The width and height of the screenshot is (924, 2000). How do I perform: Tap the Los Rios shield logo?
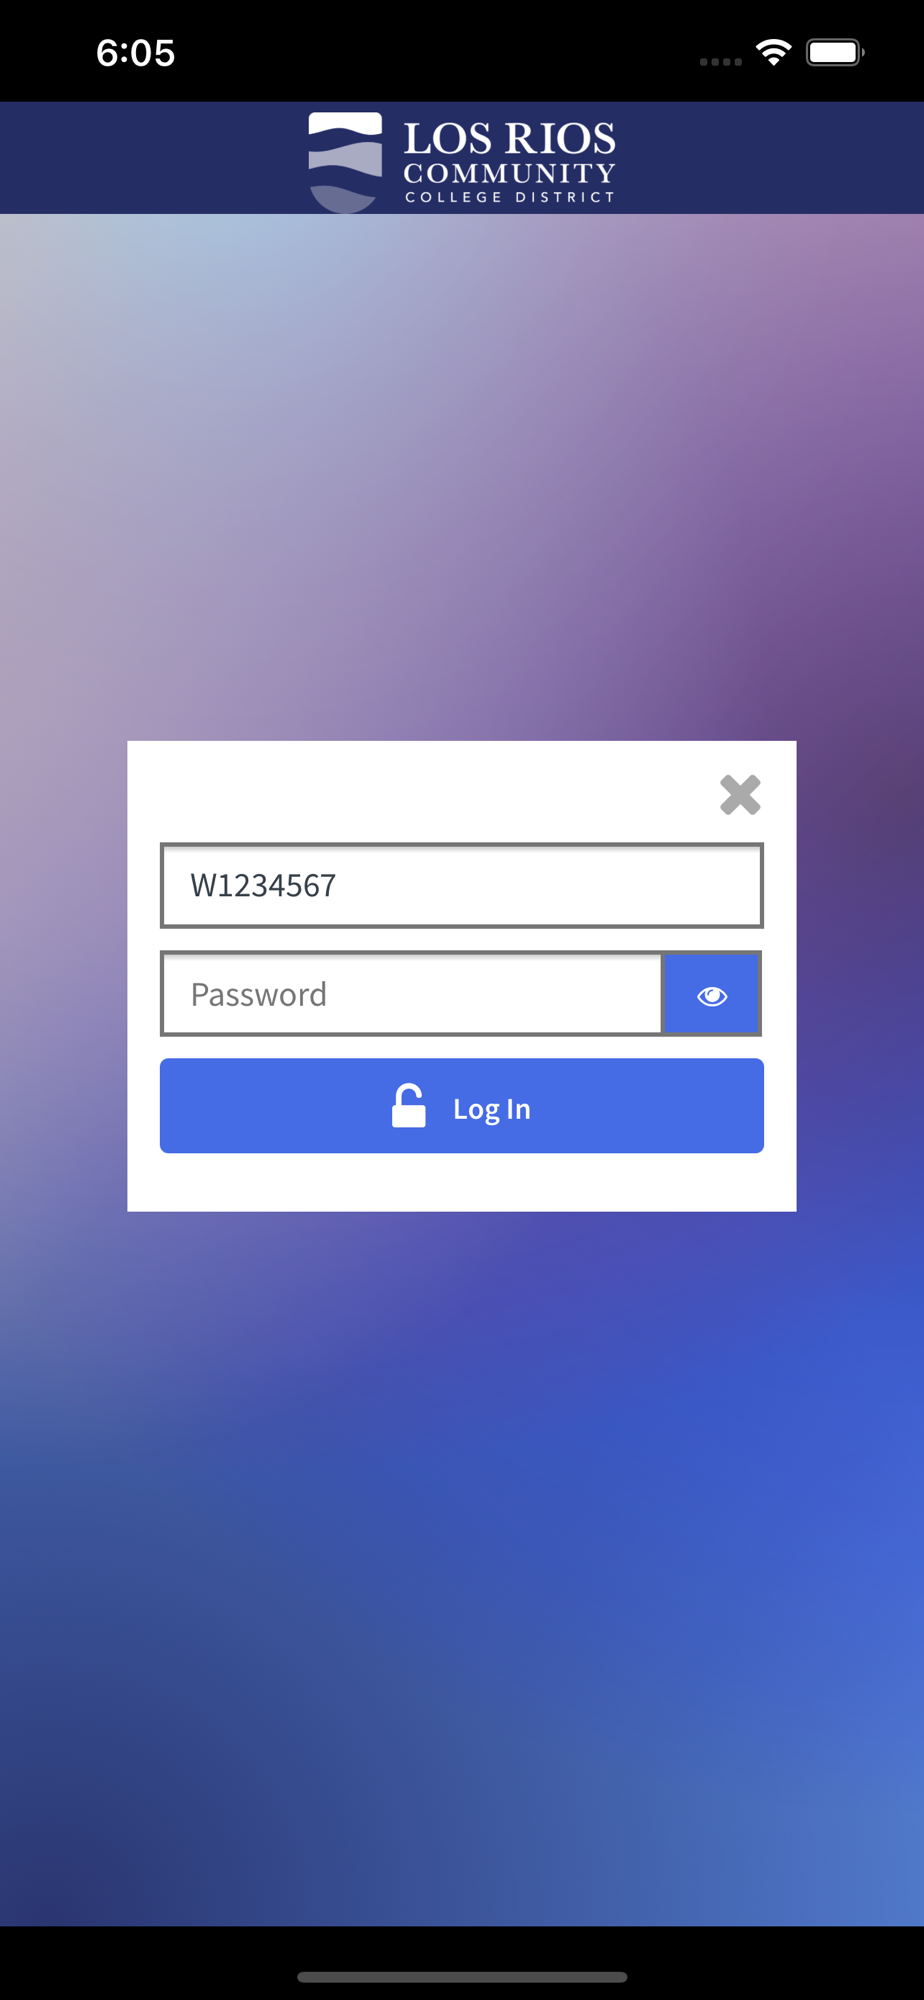point(345,162)
